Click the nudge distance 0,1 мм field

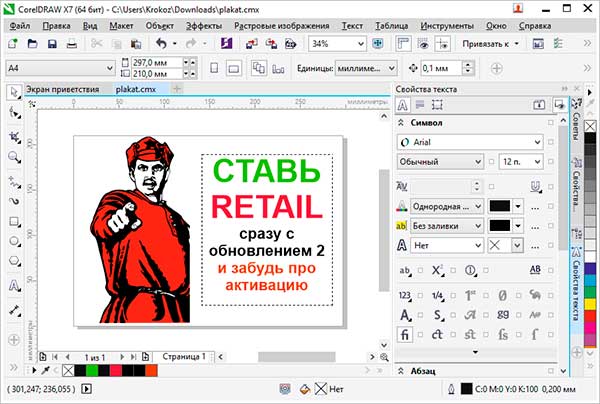(442, 68)
